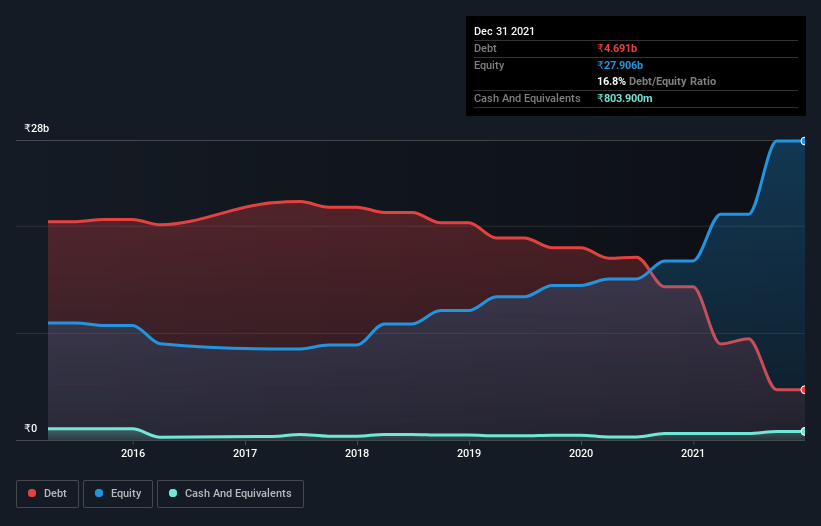Click the 2018 x-axis label

(357, 453)
